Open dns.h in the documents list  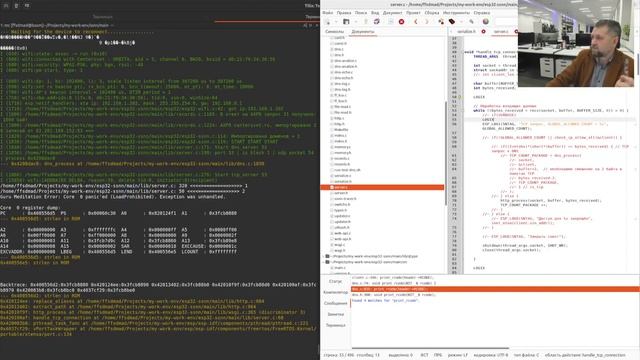tap(339, 55)
